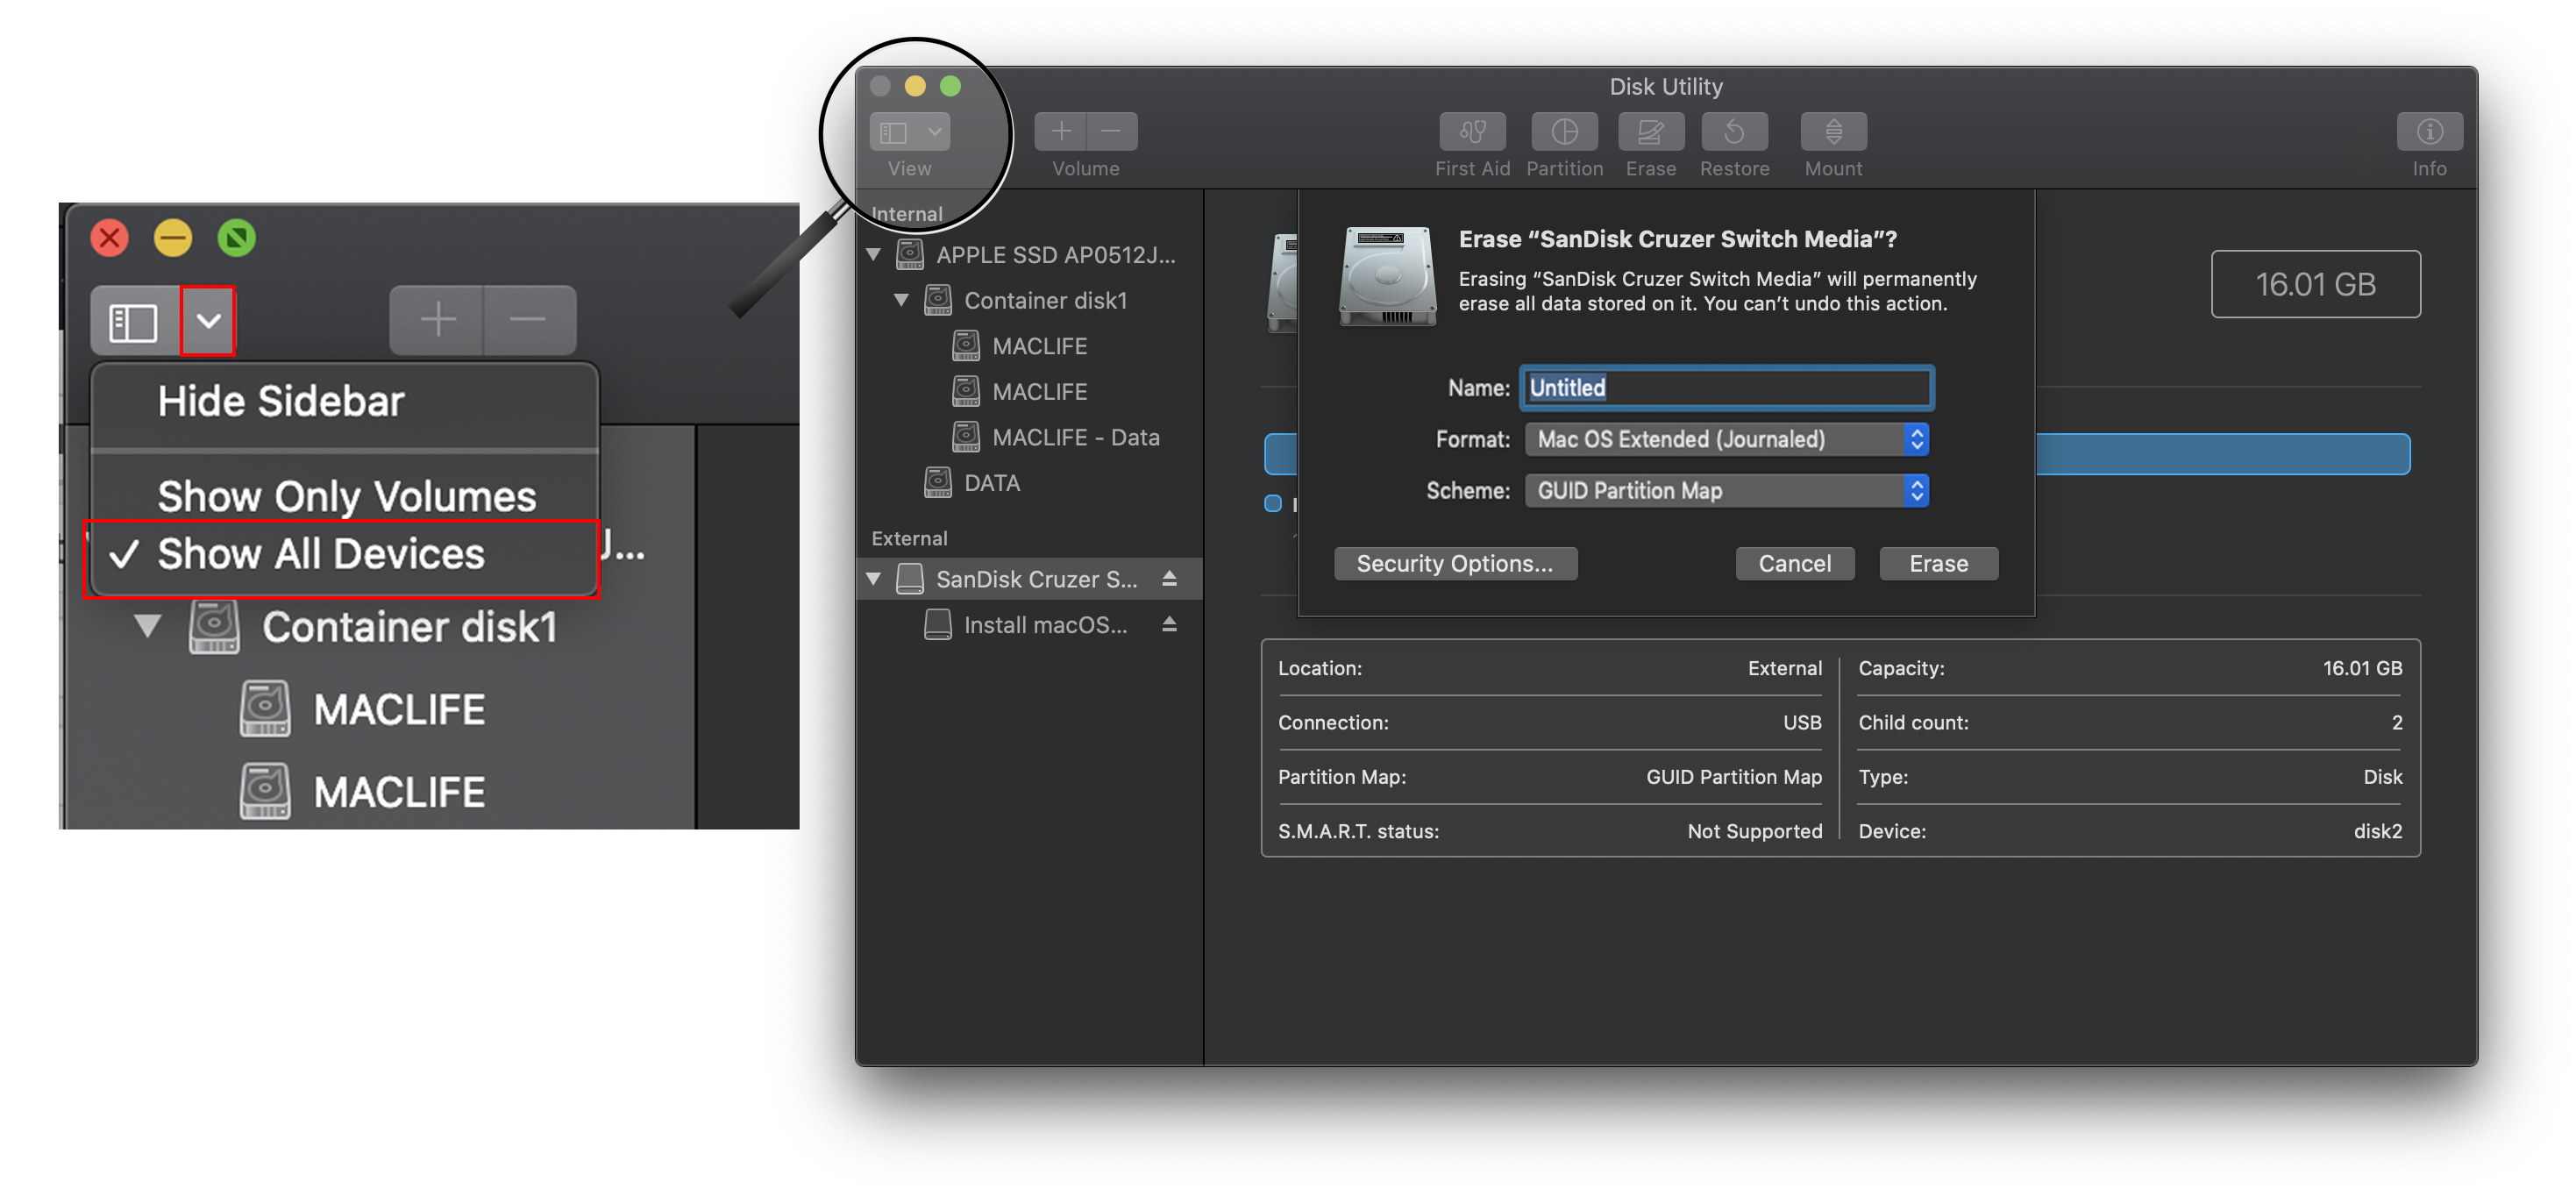
Task: Eject the Install macOS volume
Action: (1170, 624)
